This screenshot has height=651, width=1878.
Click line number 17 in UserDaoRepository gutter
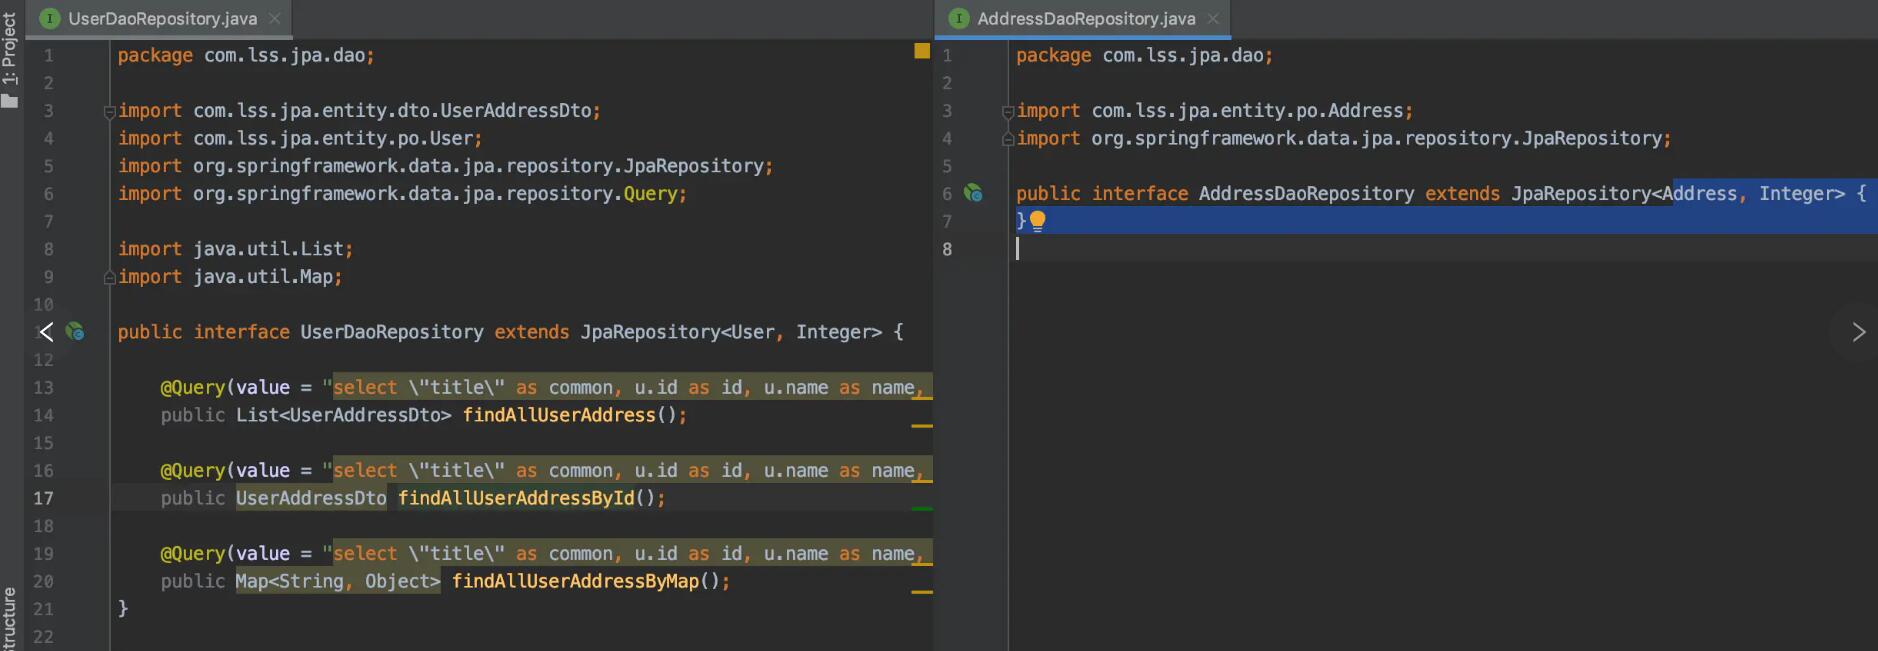(43, 498)
